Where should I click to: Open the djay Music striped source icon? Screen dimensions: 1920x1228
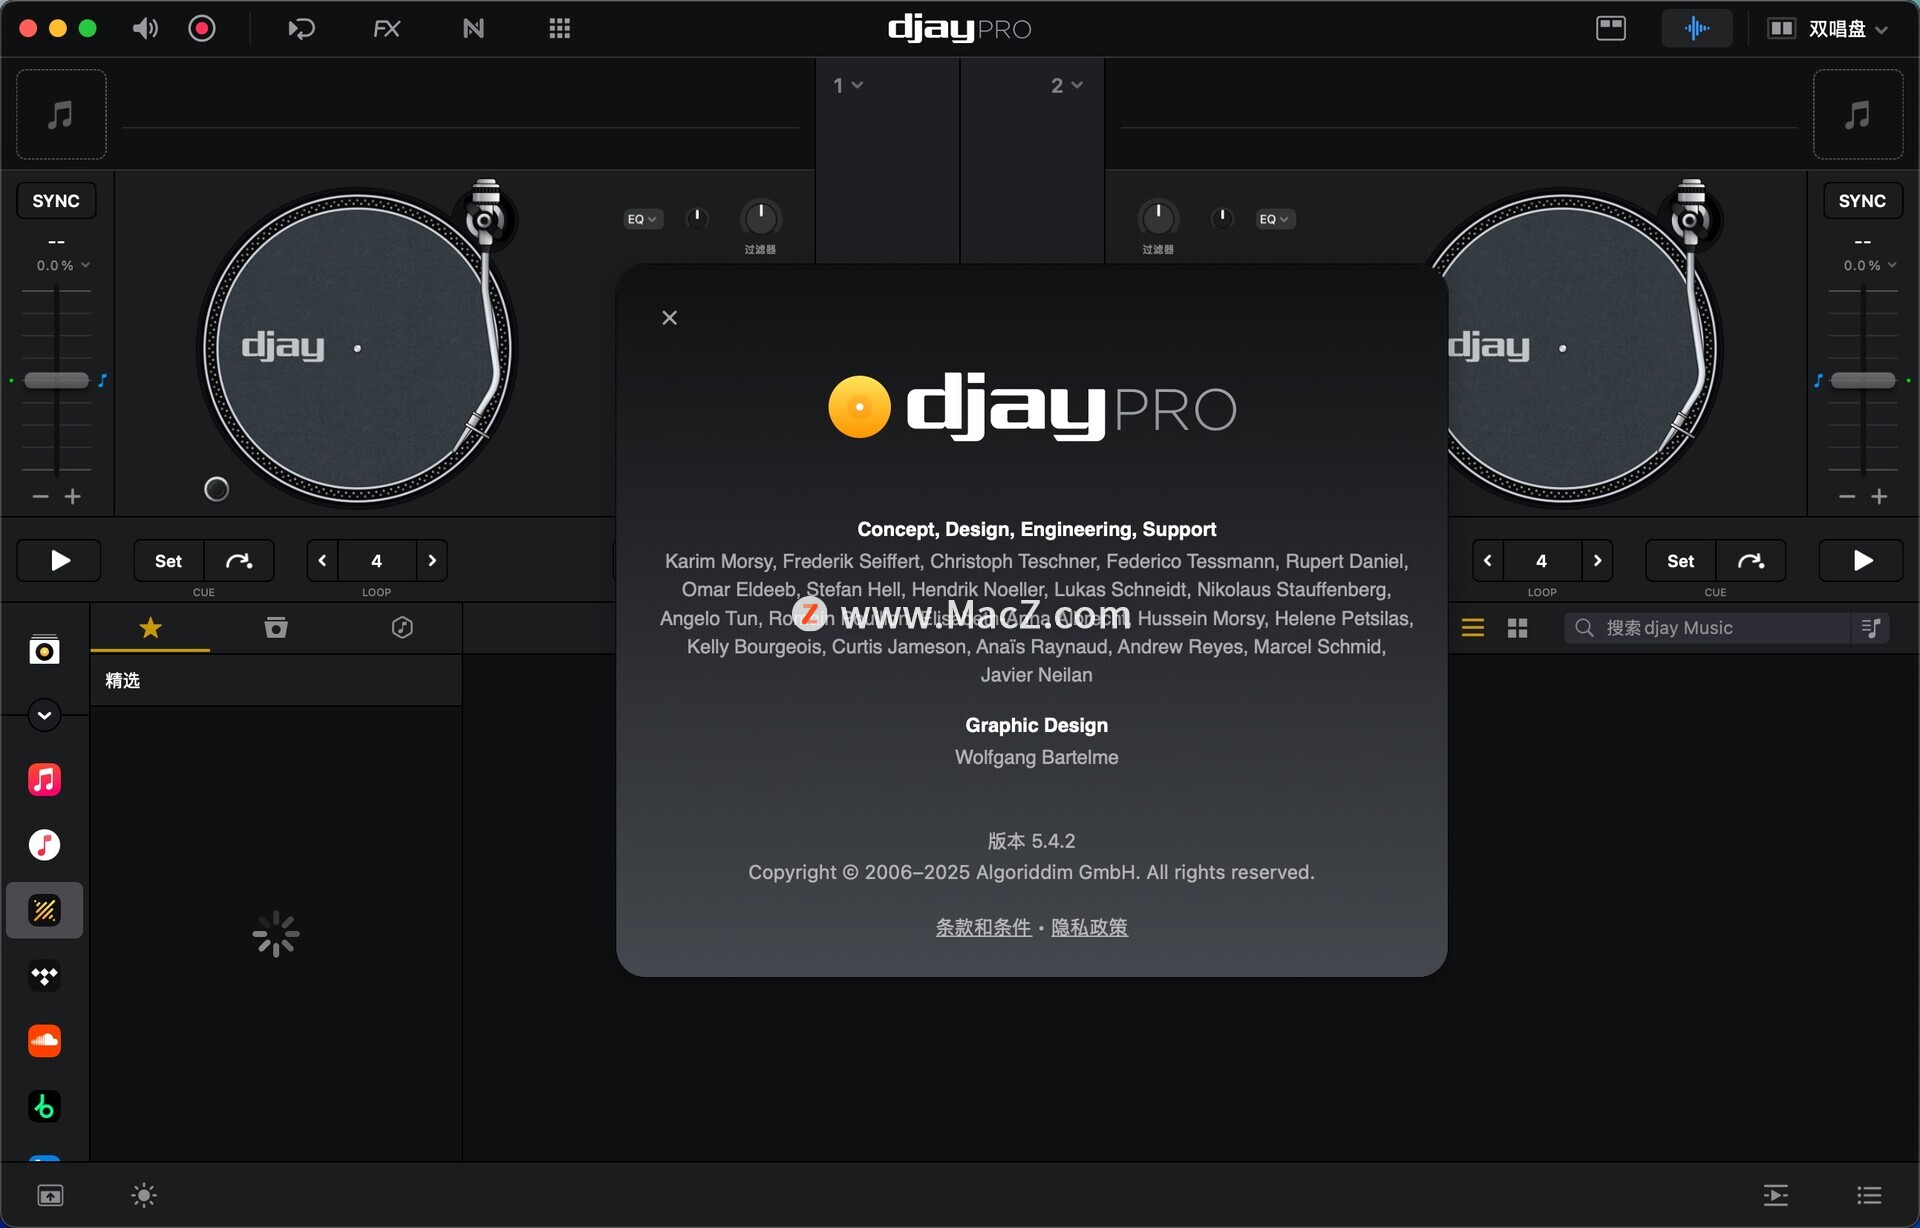tap(44, 910)
